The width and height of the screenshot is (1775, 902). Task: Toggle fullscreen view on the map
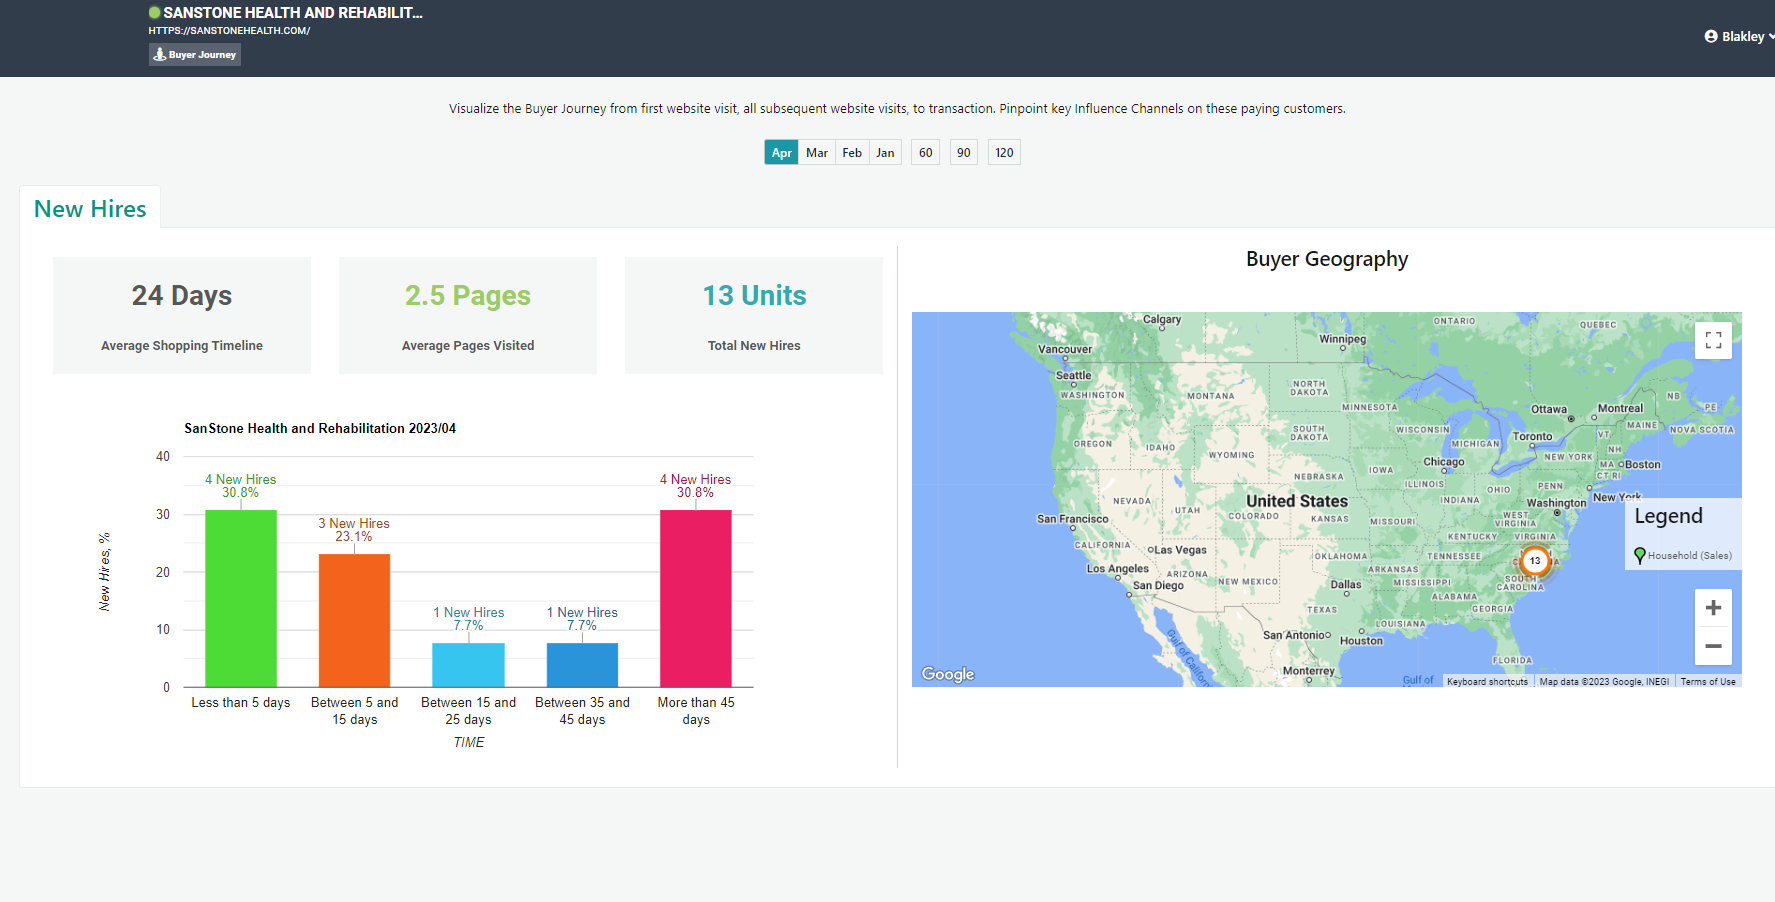pos(1713,340)
